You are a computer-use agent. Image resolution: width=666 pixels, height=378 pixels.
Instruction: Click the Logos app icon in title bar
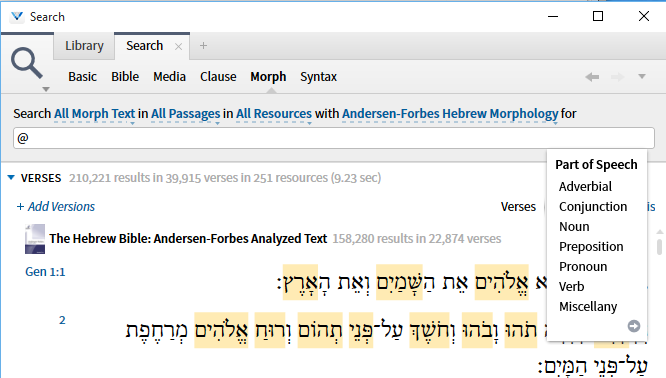click(17, 17)
